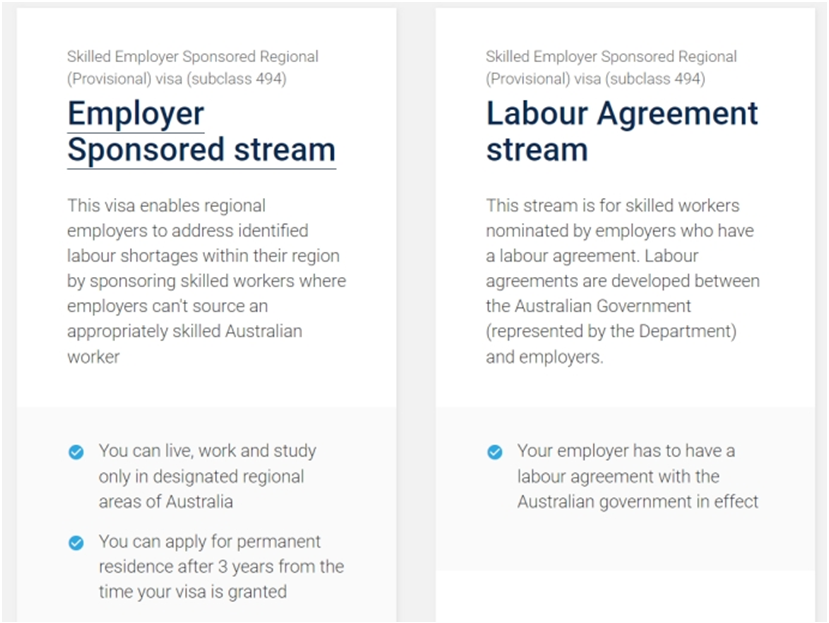Click the right card's subclass 494 subtitle
The width and height of the screenshot is (829, 623).
(612, 68)
